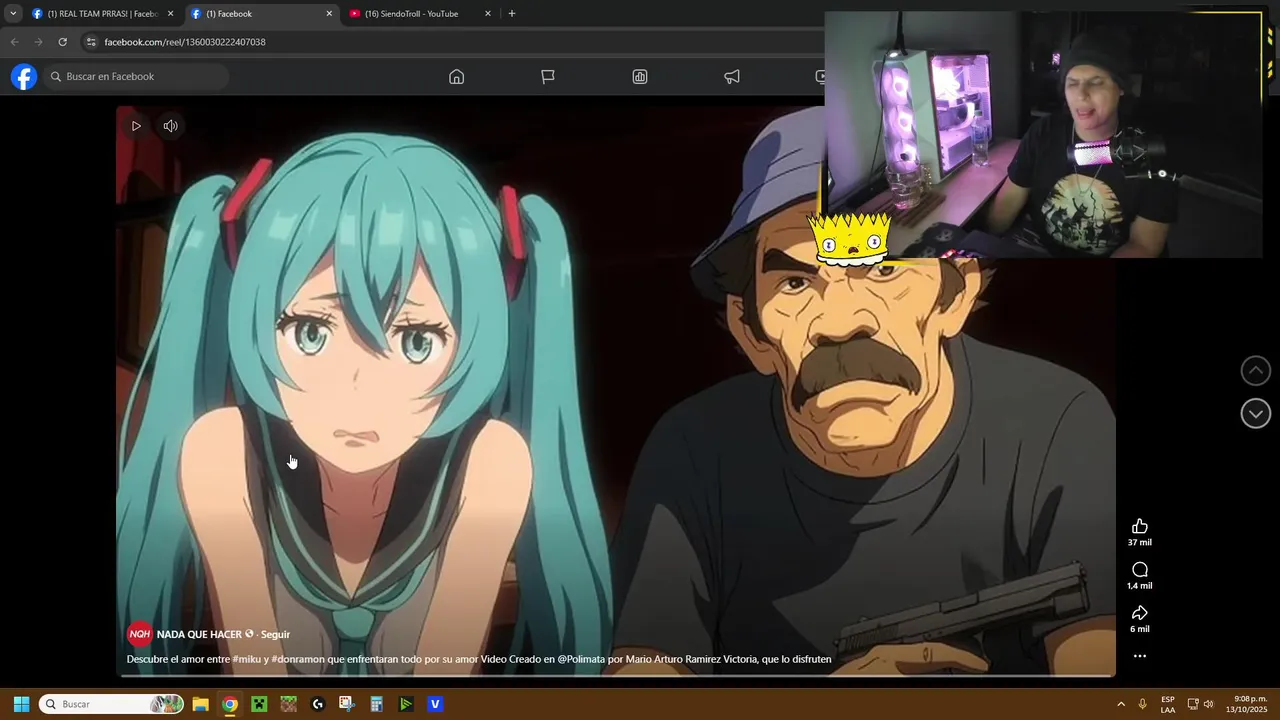The height and width of the screenshot is (720, 1280).
Task: Open Minecraft creeper icon in taskbar
Action: click(x=259, y=704)
